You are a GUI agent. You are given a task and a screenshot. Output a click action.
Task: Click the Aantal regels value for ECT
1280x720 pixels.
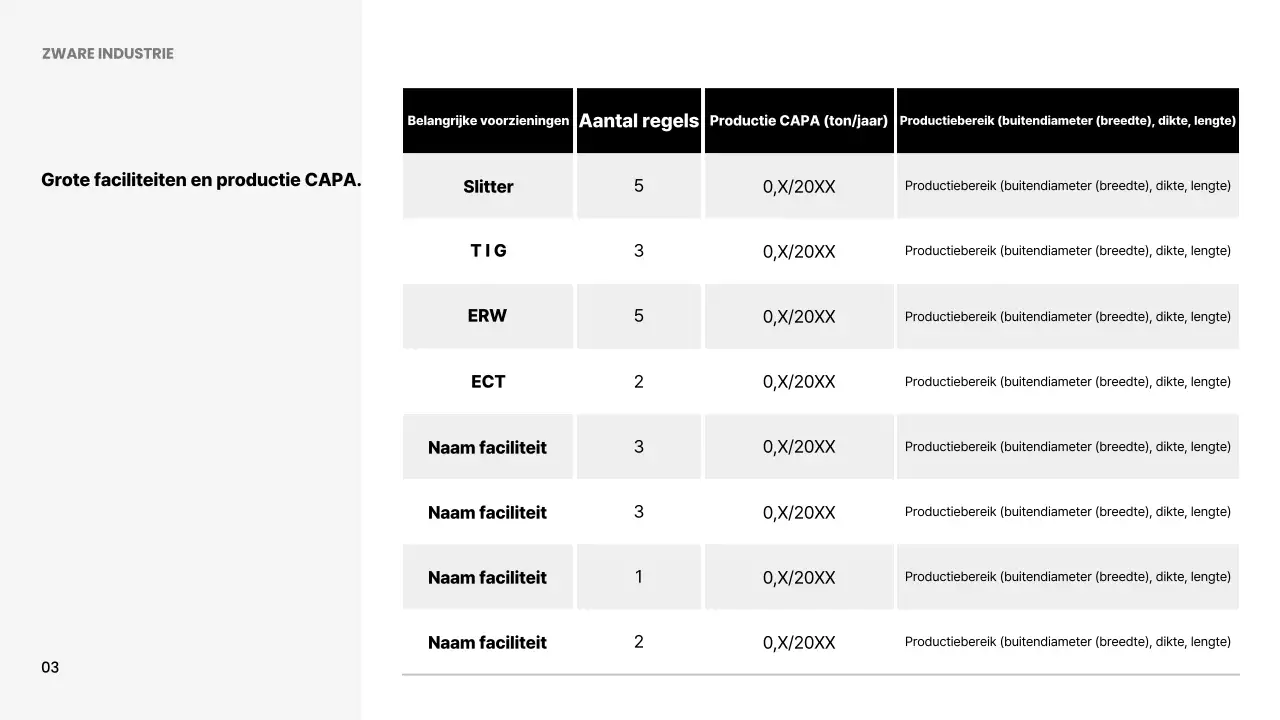coord(639,382)
